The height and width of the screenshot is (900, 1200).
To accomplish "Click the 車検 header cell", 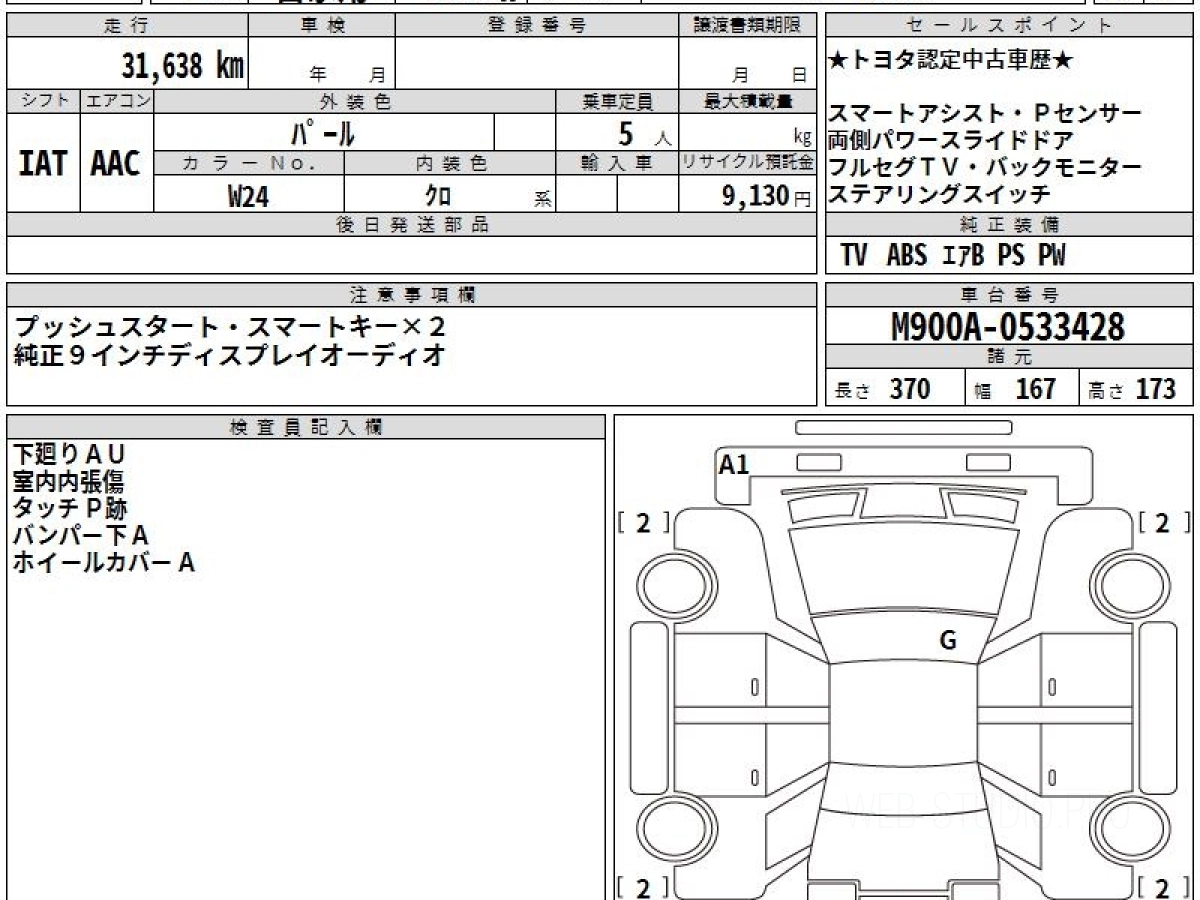I will 322,26.
